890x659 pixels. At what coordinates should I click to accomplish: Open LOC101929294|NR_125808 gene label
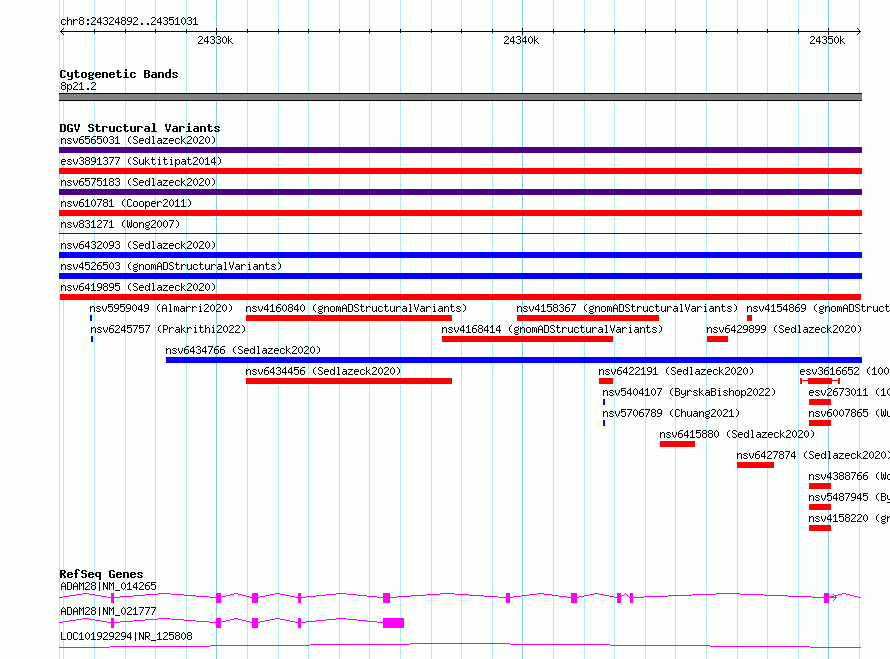click(x=126, y=636)
